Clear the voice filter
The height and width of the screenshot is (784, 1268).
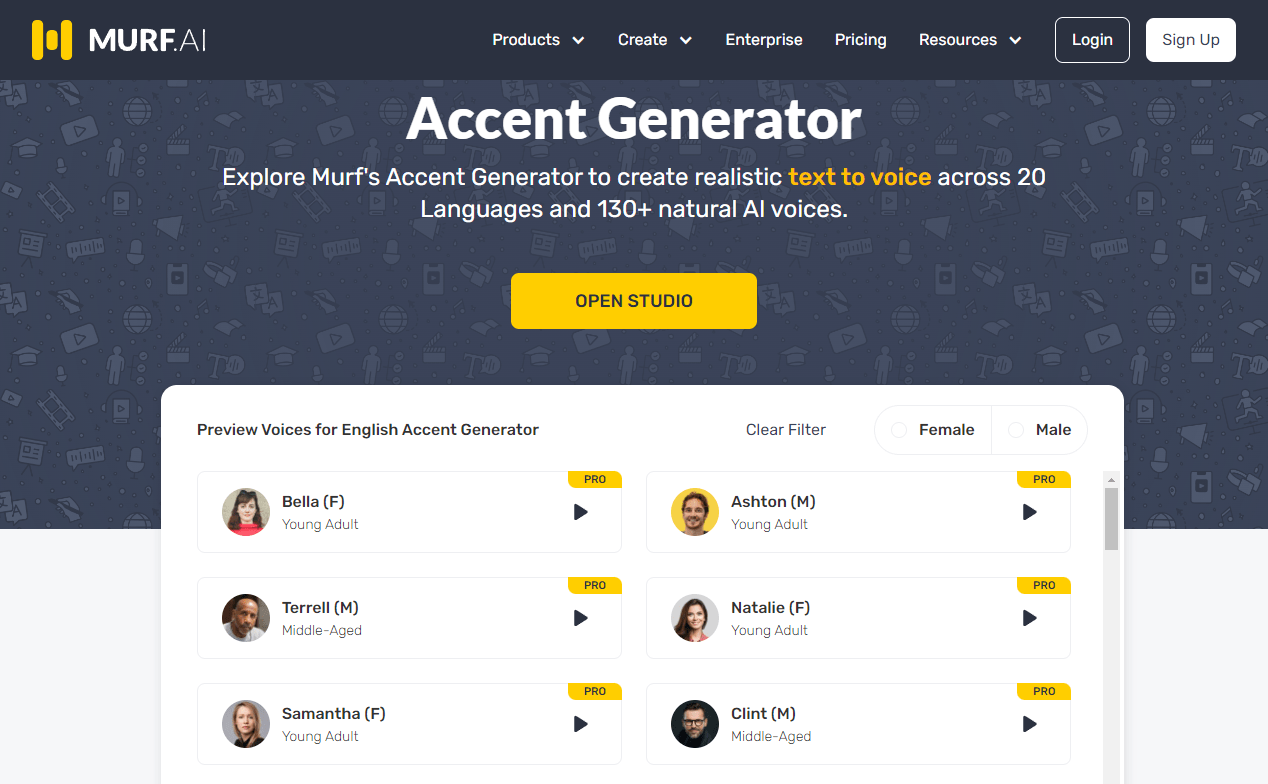point(786,429)
